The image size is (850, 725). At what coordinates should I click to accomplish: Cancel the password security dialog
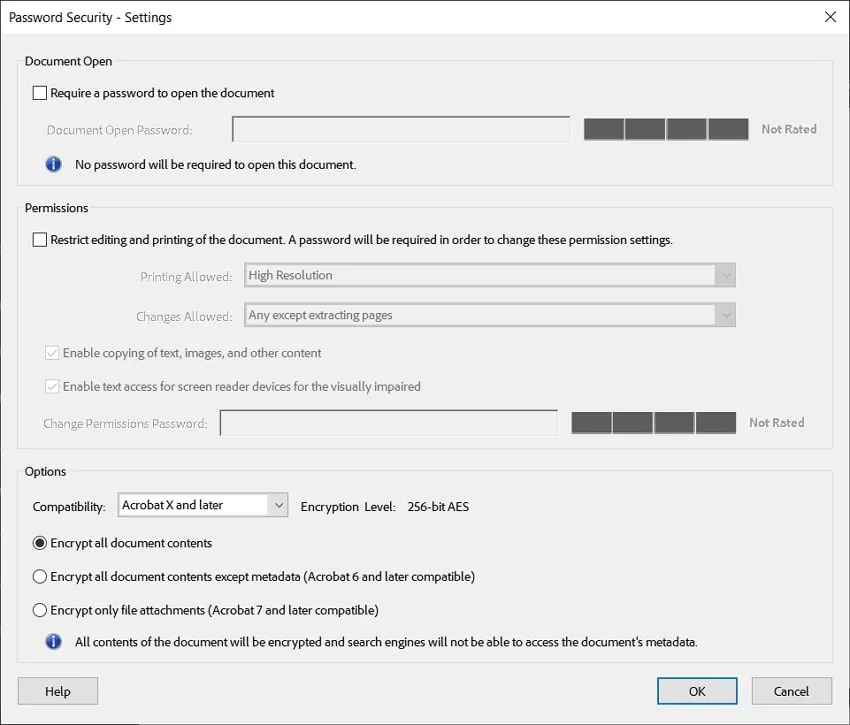tap(791, 690)
